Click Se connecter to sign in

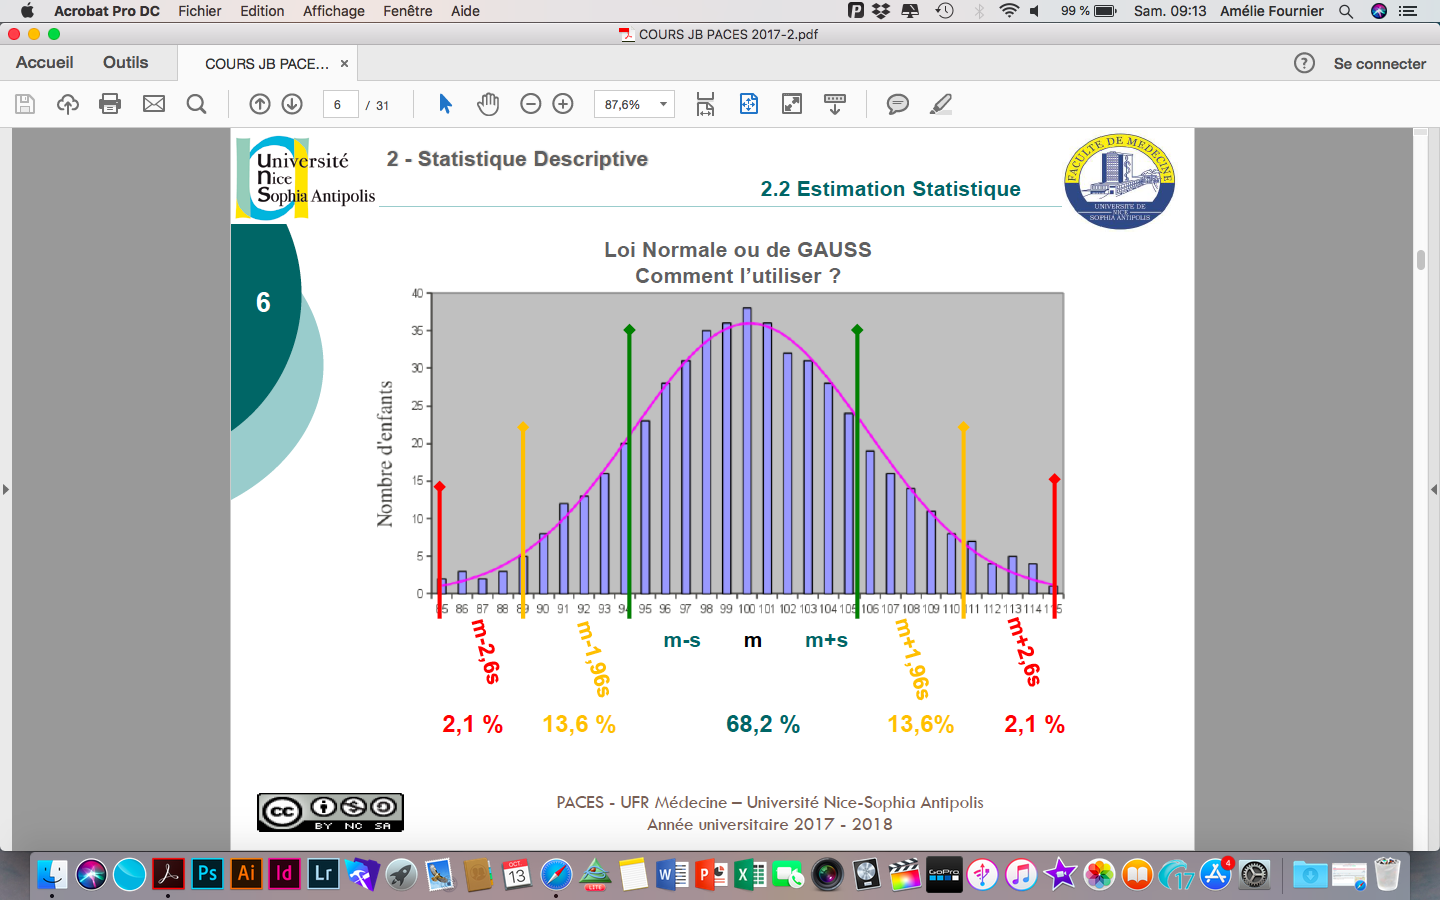coord(1379,63)
